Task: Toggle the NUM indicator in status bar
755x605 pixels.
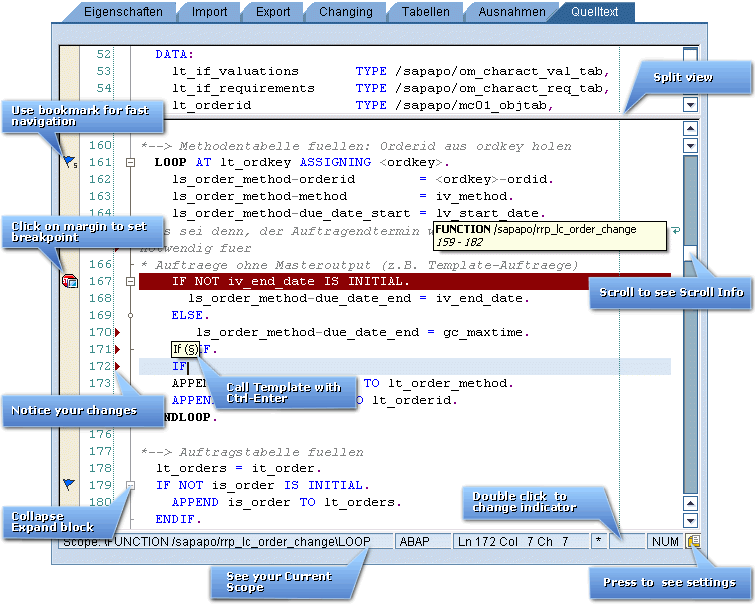Action: 664,541
